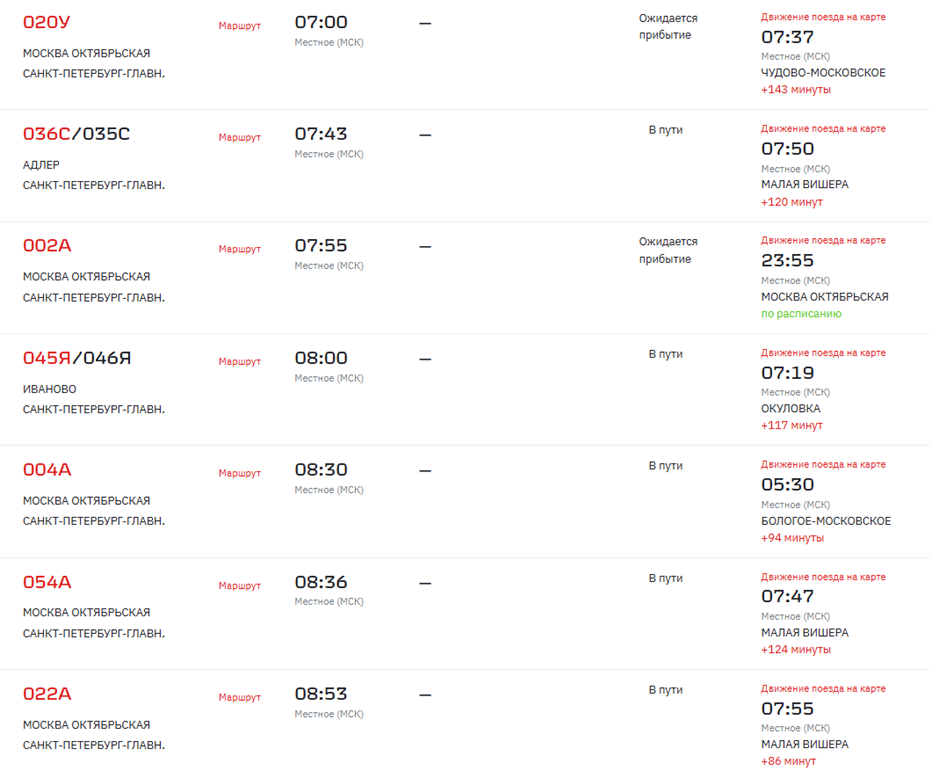The width and height of the screenshot is (930, 775).
Task: Select train number 054А heading
Action: [47, 582]
